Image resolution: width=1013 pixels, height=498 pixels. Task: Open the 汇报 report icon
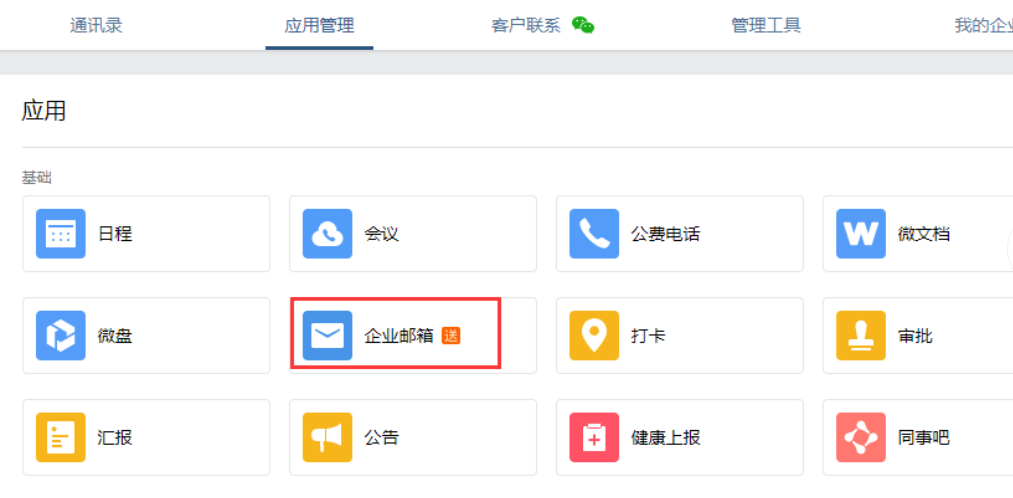coord(61,438)
